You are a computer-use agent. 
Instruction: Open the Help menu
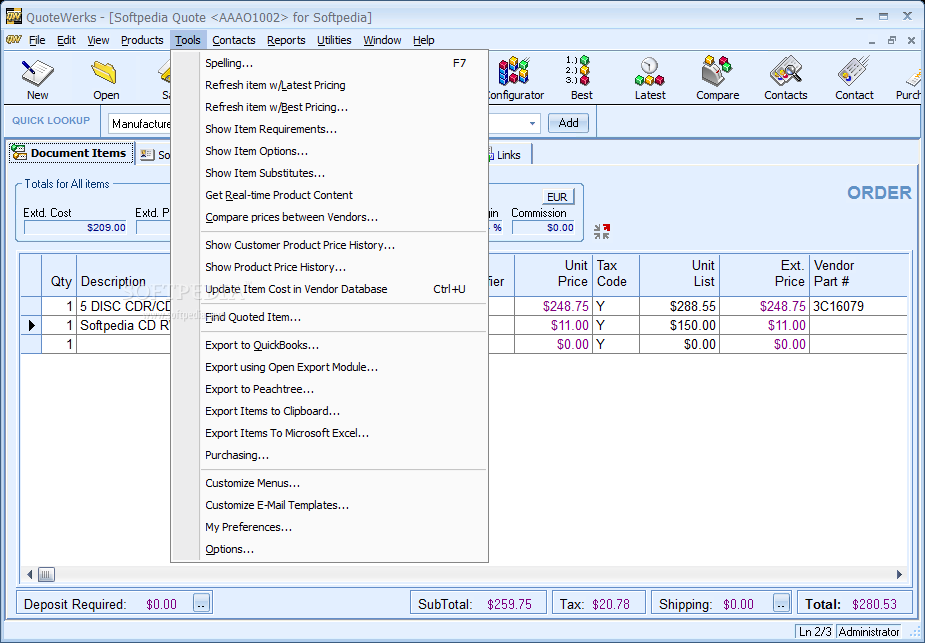pos(424,40)
